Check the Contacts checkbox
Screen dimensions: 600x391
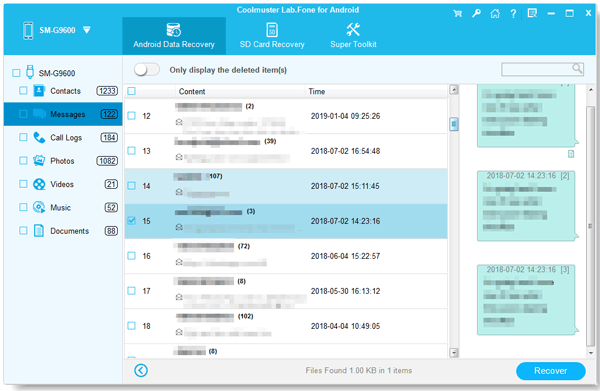coord(23,91)
